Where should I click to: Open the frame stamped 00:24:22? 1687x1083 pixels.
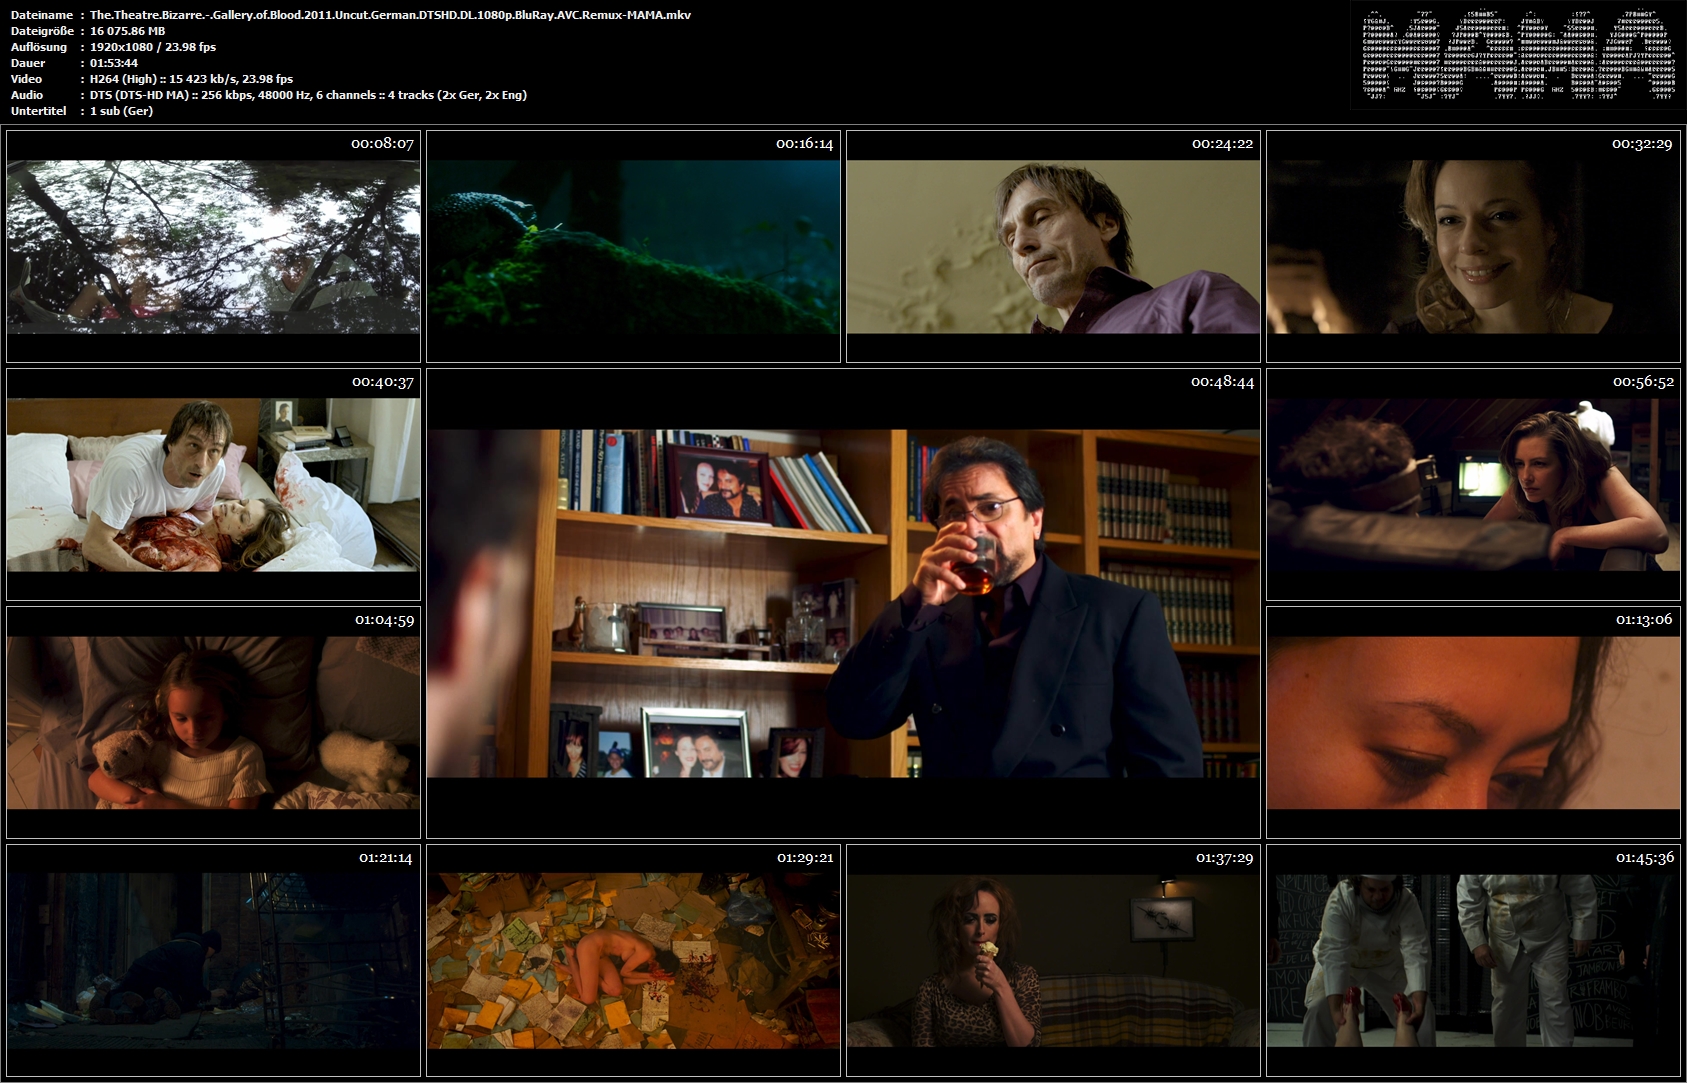[x=1053, y=246]
